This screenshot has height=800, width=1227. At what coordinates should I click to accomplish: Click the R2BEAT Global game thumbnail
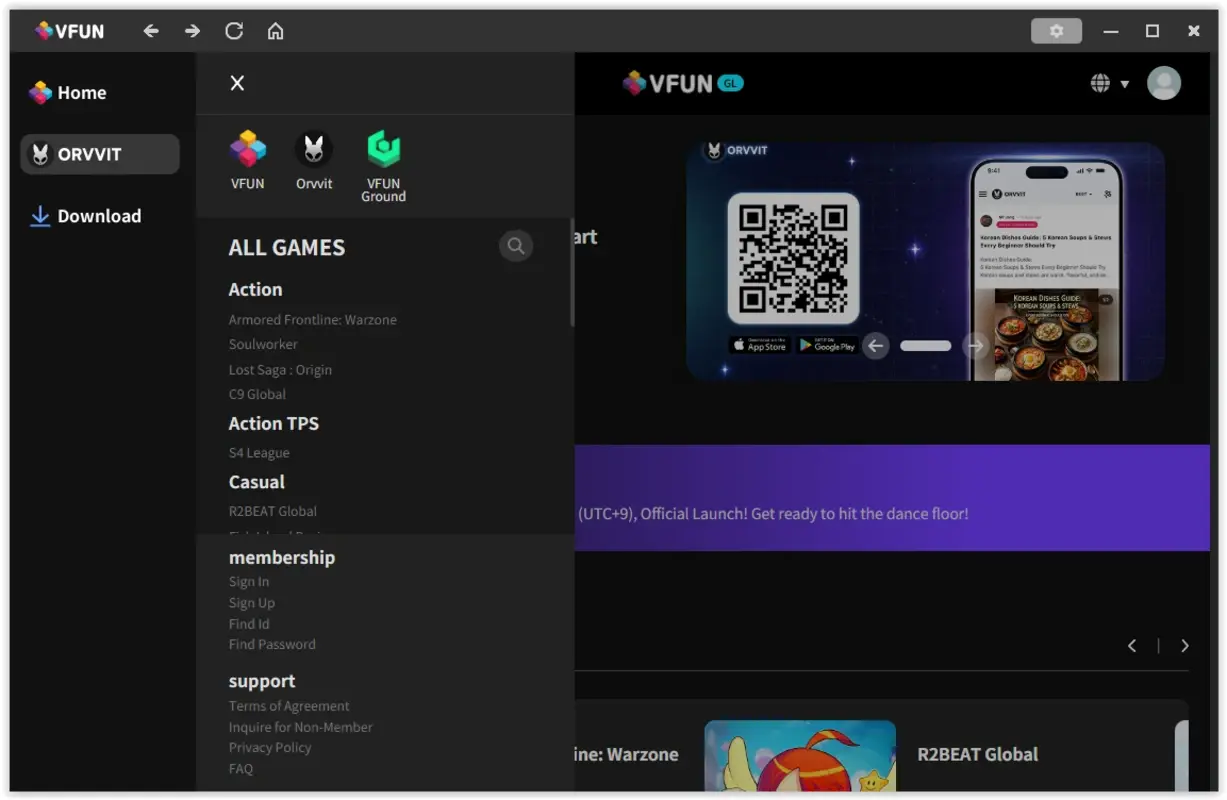(x=800, y=757)
